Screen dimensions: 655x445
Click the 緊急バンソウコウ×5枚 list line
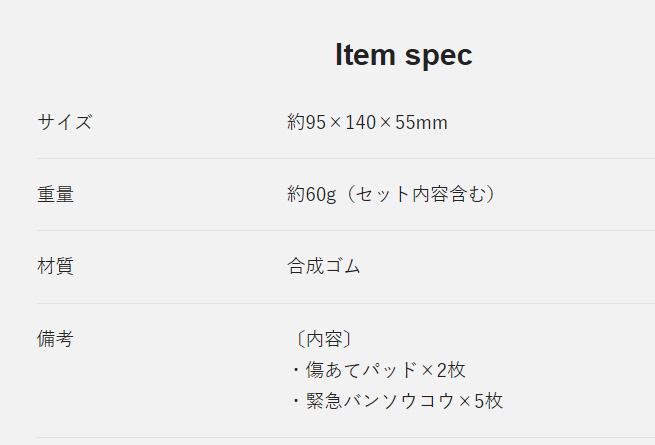397,401
